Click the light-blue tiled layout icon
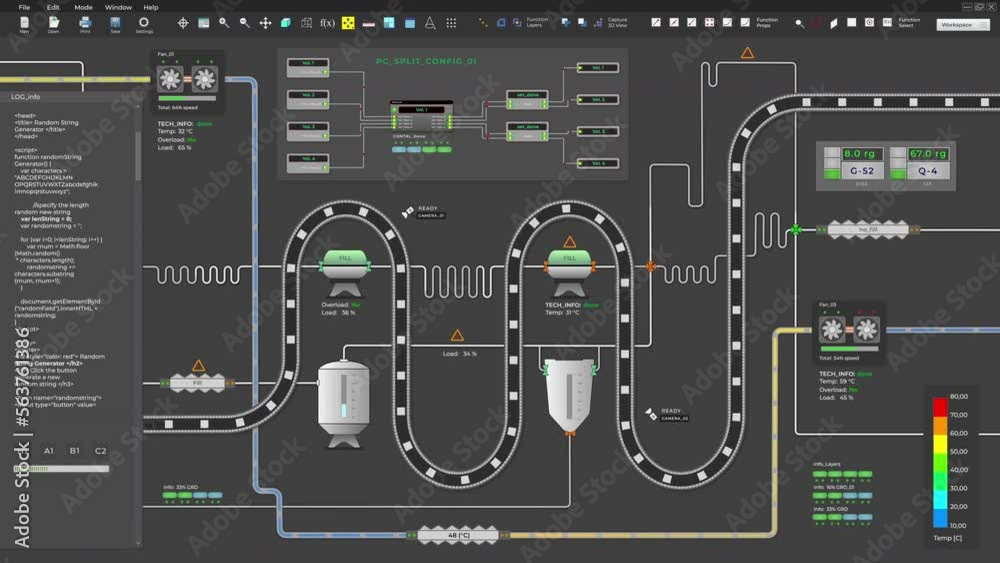The height and width of the screenshot is (563, 1000). tap(389, 23)
